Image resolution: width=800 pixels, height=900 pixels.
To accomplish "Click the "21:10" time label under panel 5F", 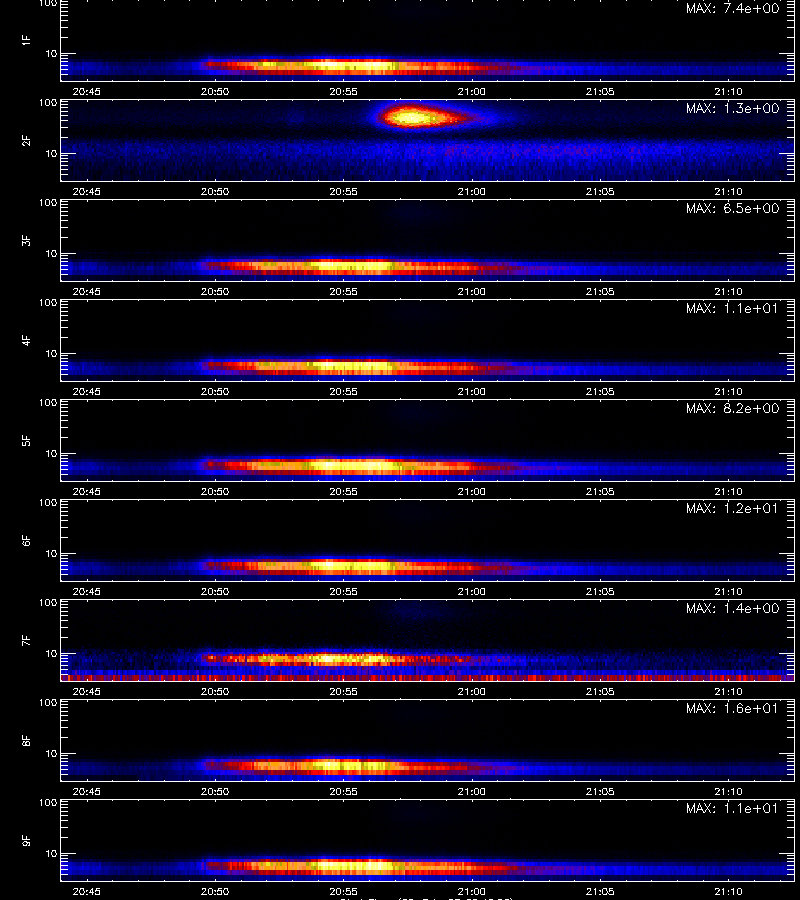I will [x=728, y=491].
